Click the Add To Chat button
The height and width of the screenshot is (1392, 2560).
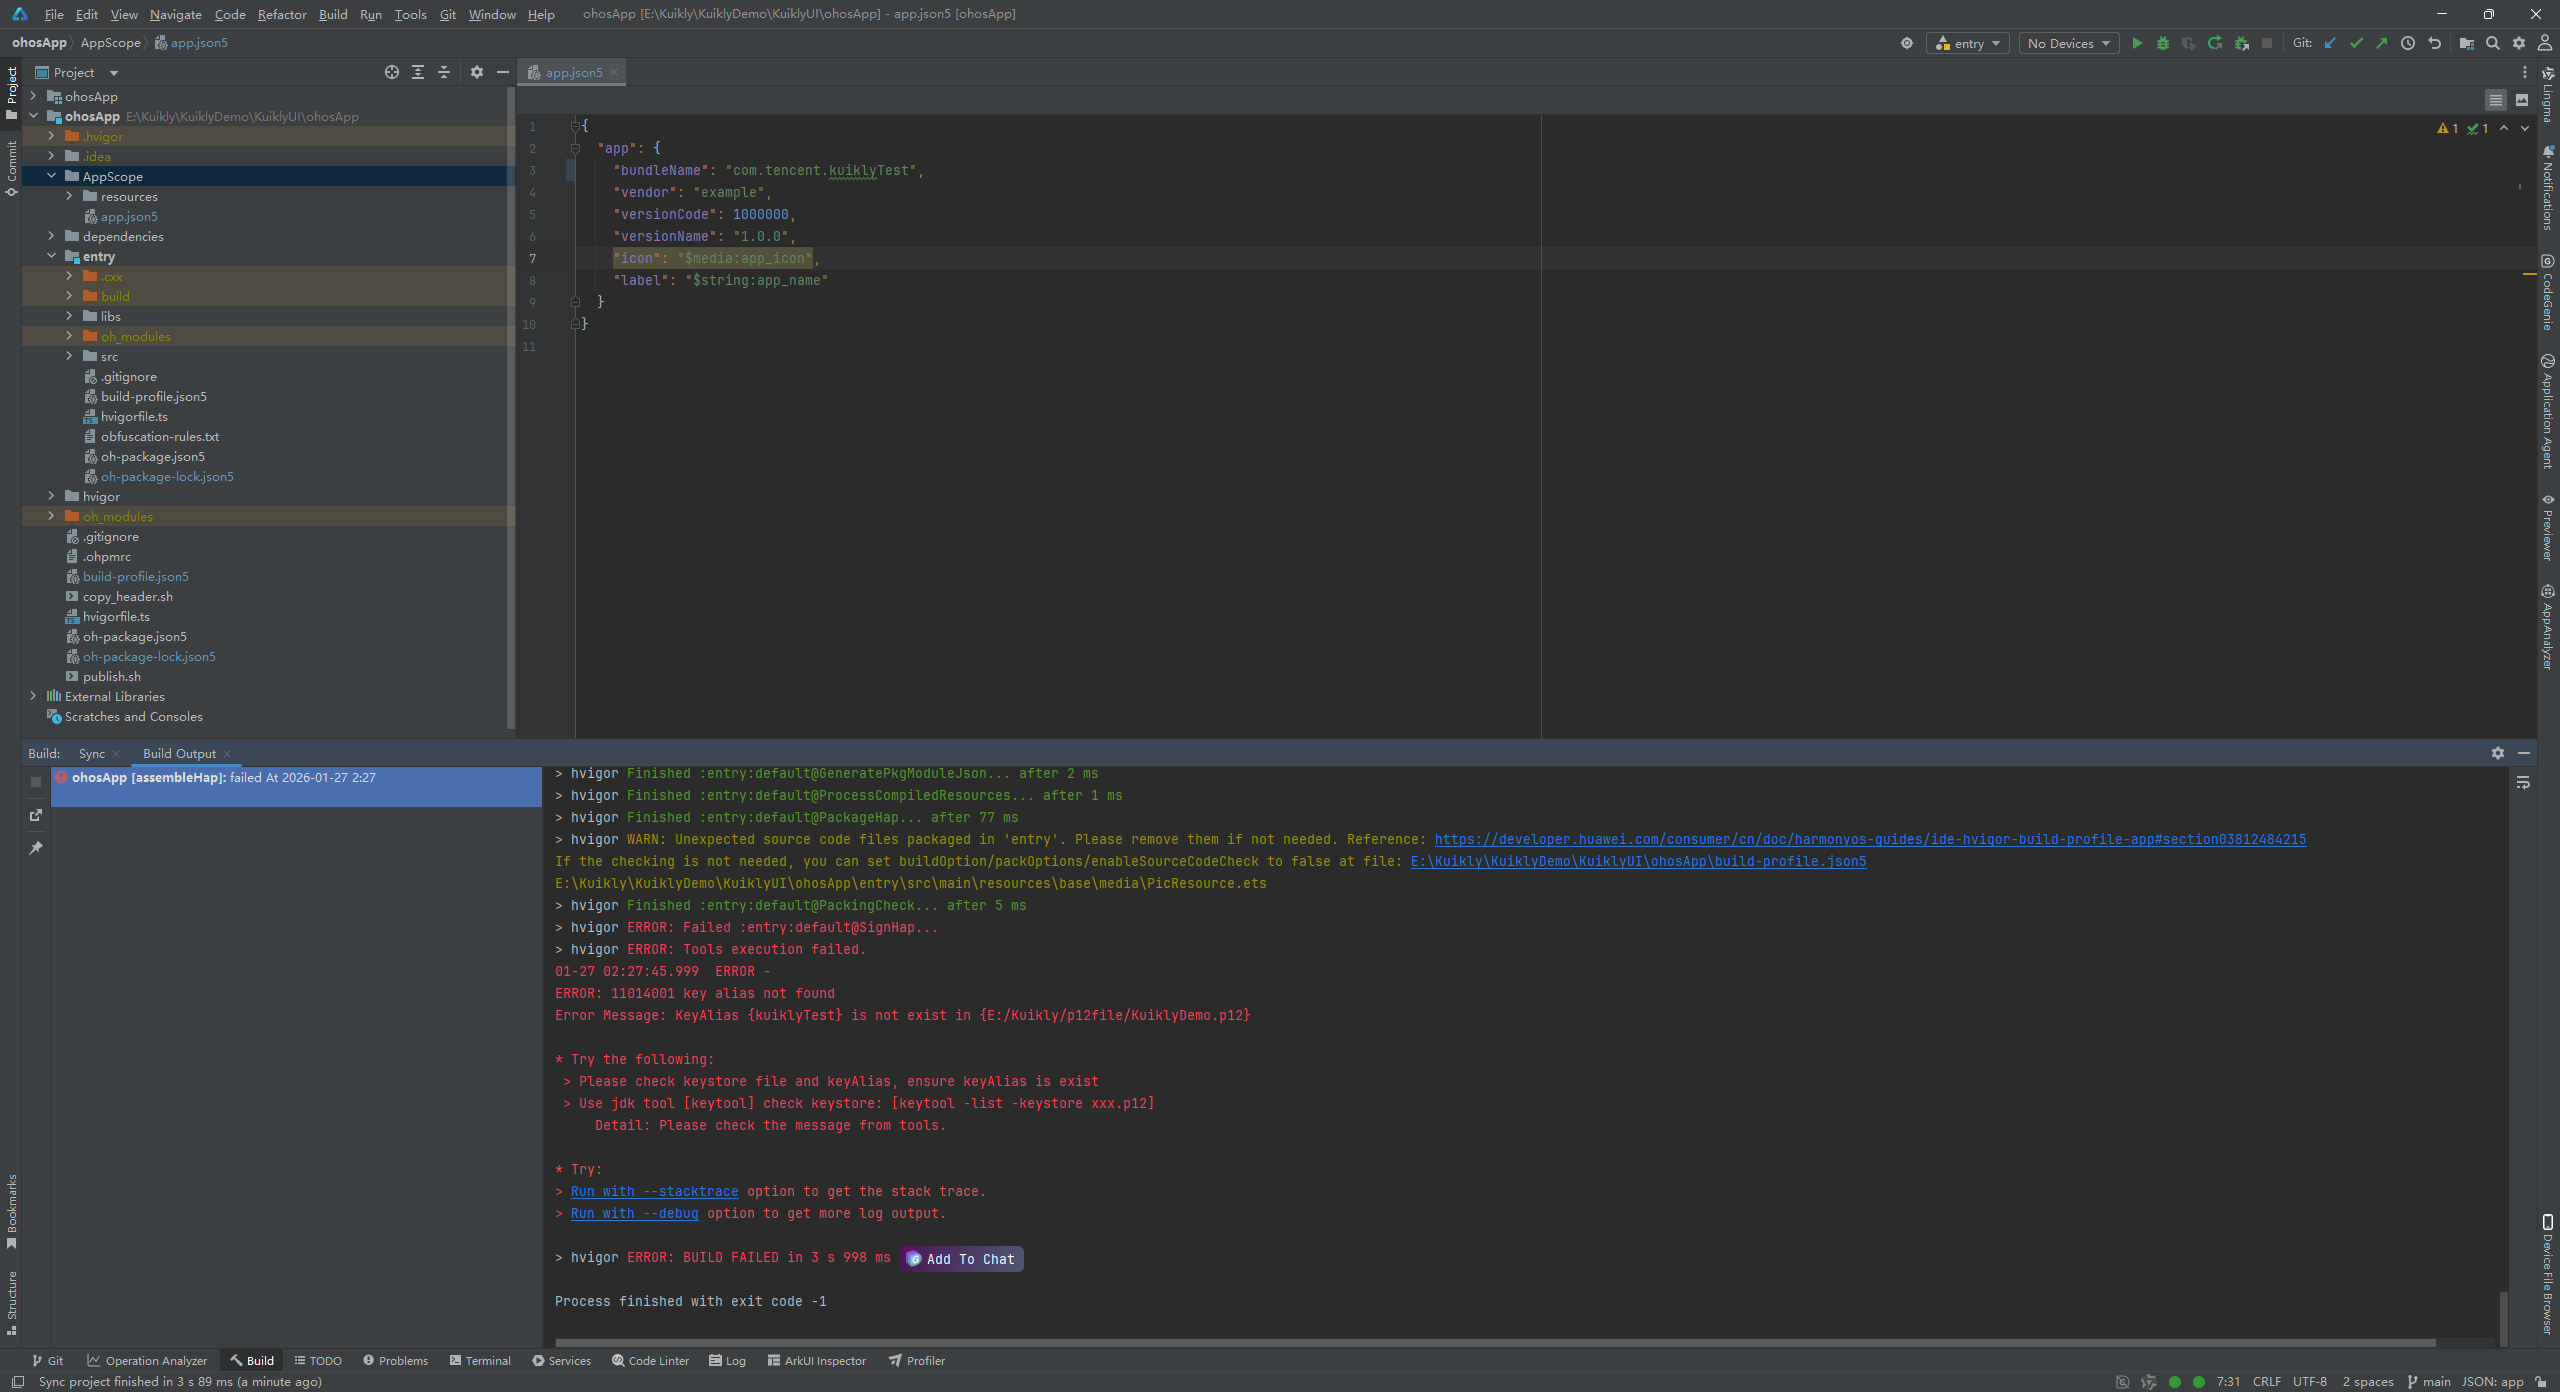[961, 1259]
